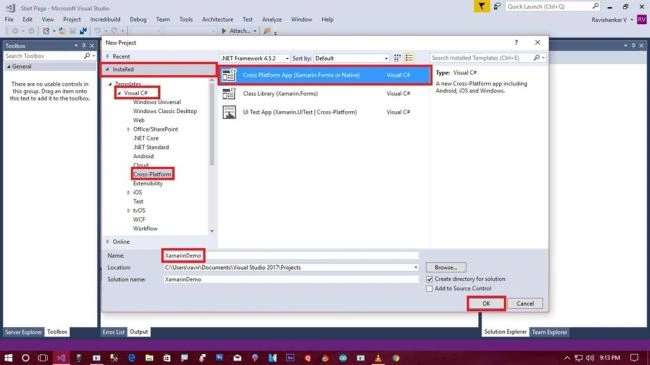The height and width of the screenshot is (365, 650).
Task: Click the Browse button
Action: pos(446,268)
